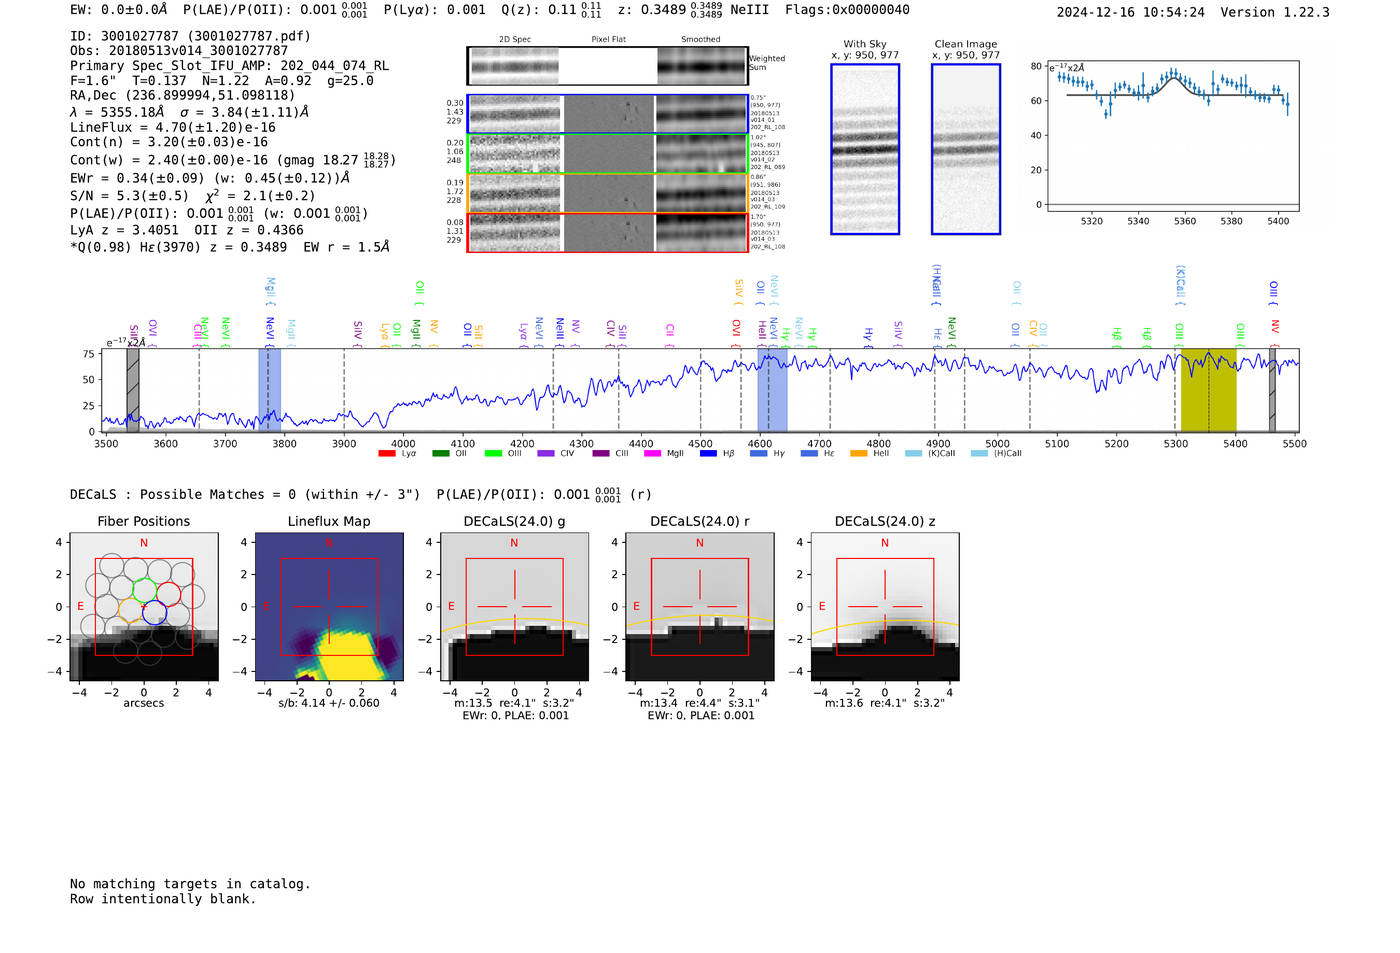Select the (H)CaII light blue legend swatch
This screenshot has height=953, width=1400.
979,453
